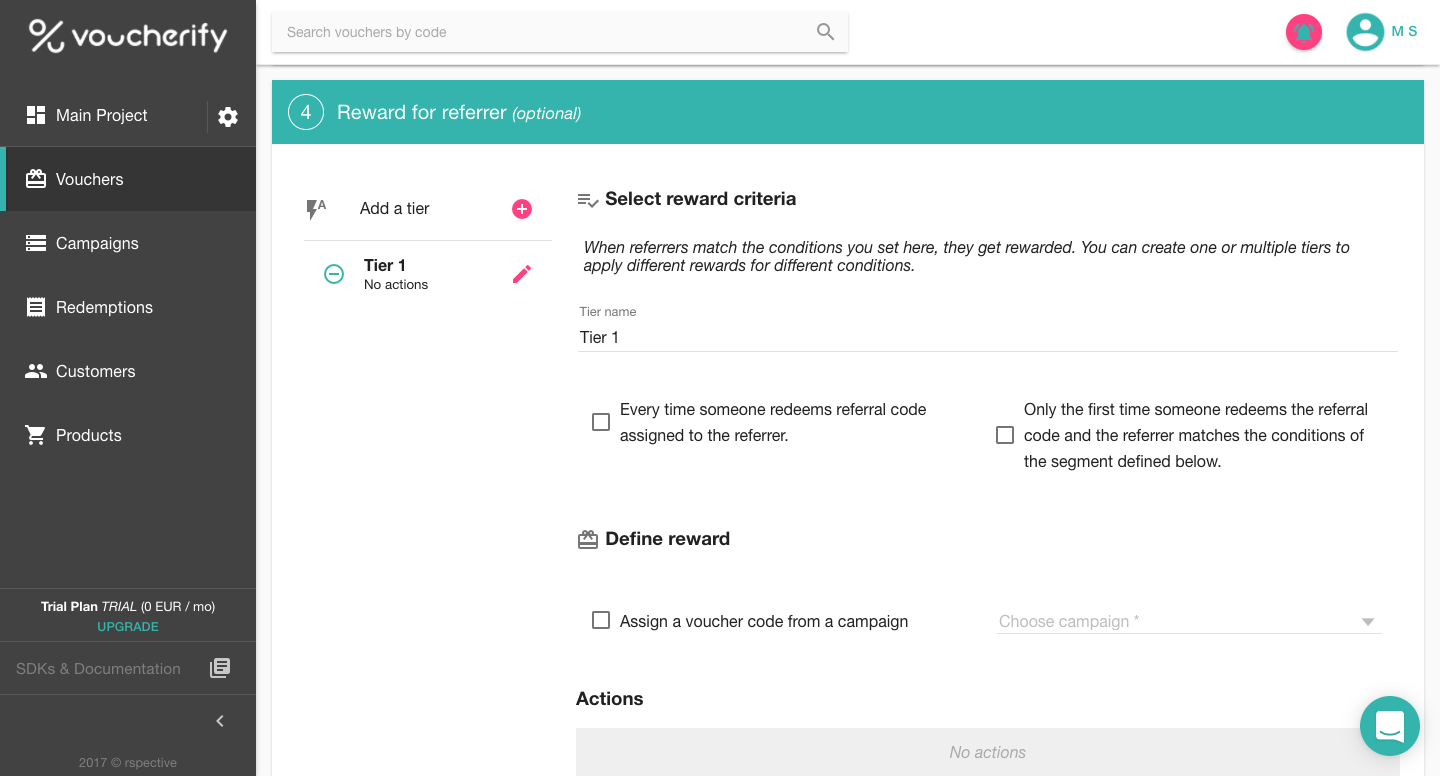Click the 'Define reward' heading
This screenshot has height=776, width=1440.
click(x=667, y=539)
